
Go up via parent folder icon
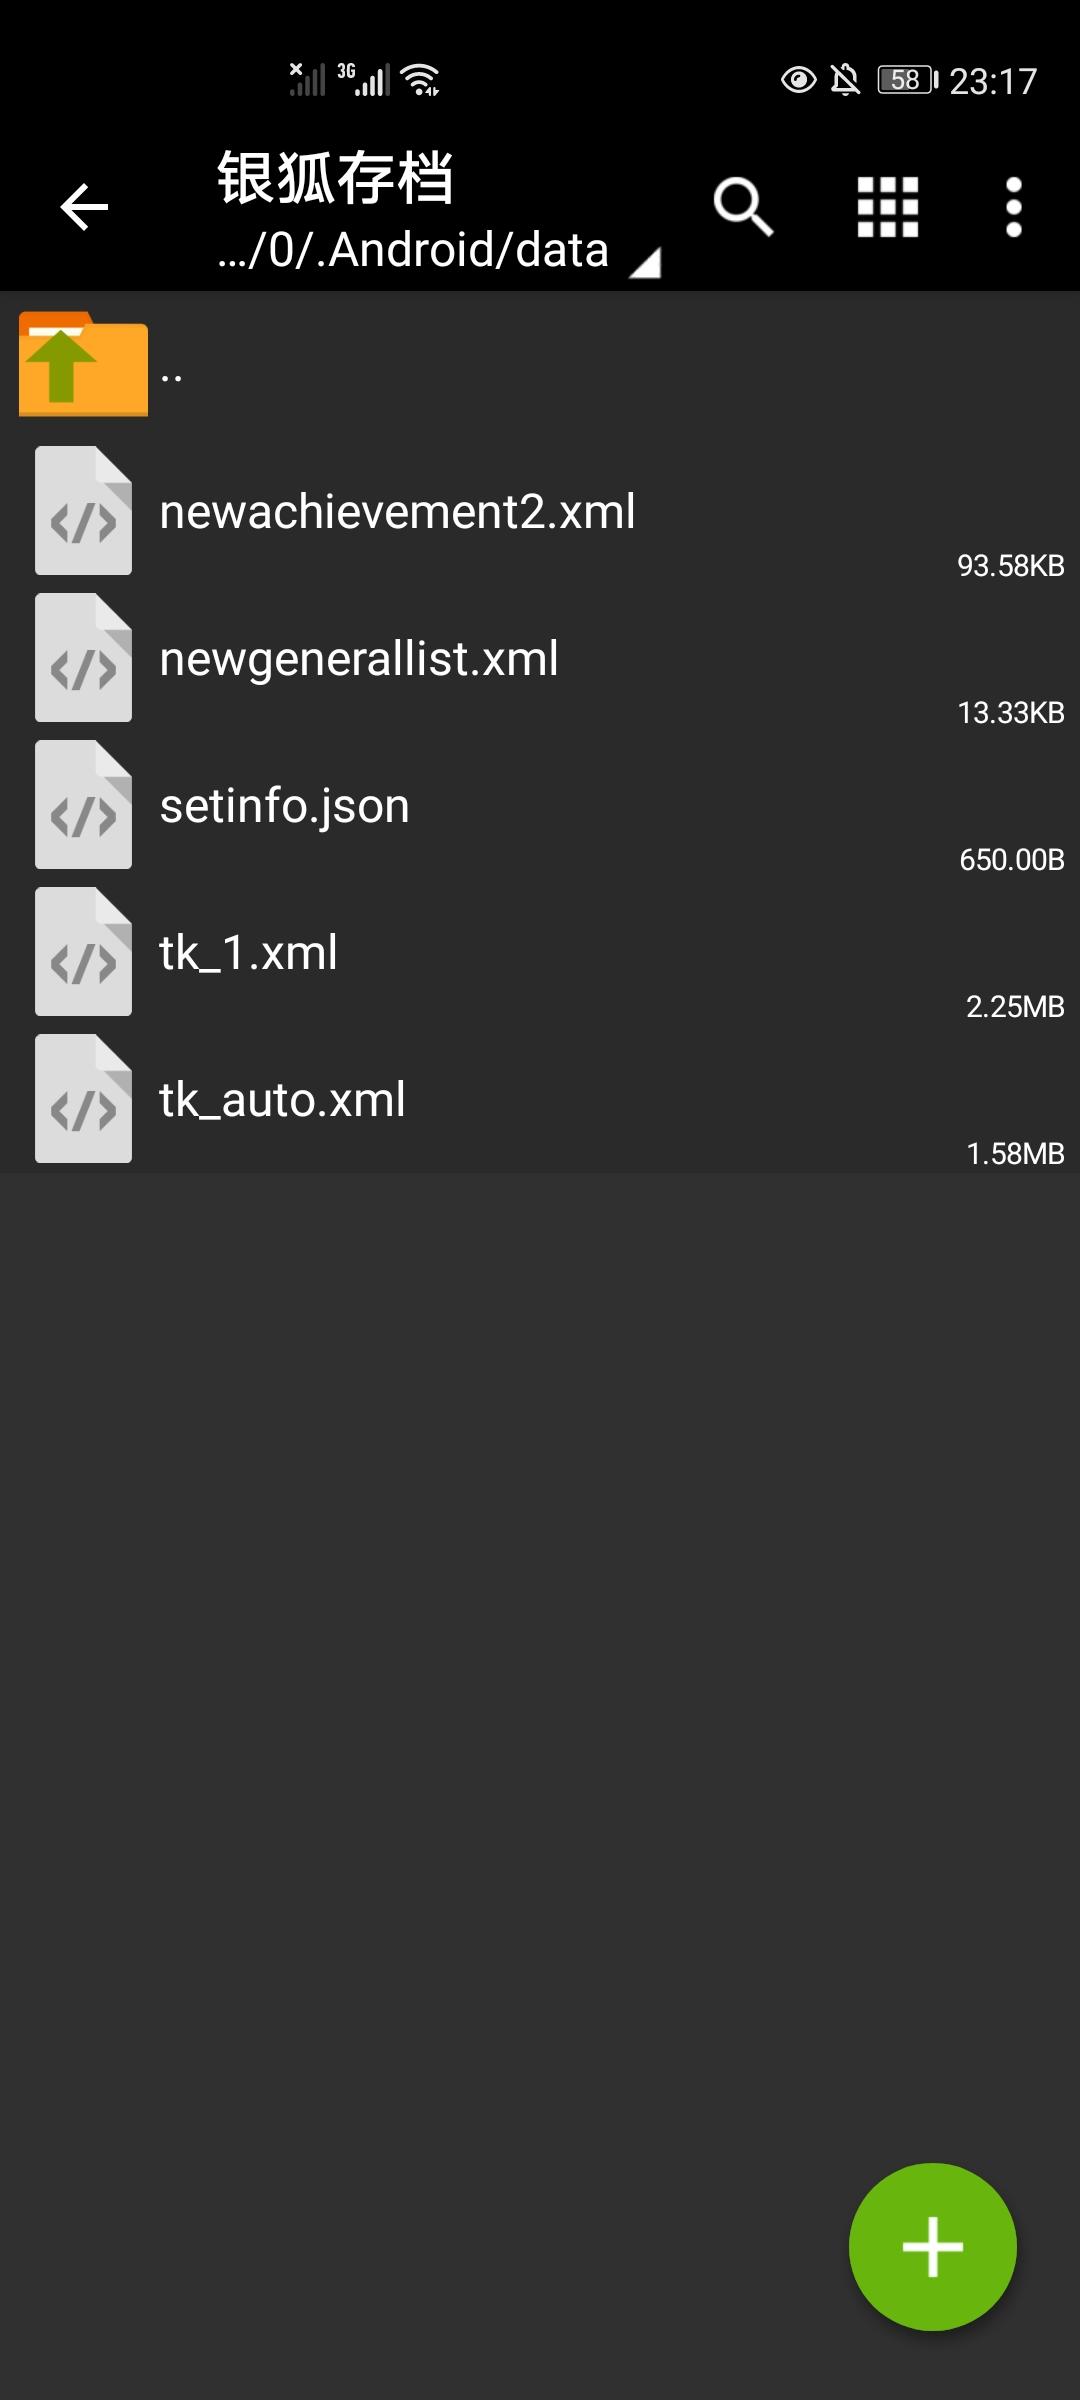coord(83,365)
